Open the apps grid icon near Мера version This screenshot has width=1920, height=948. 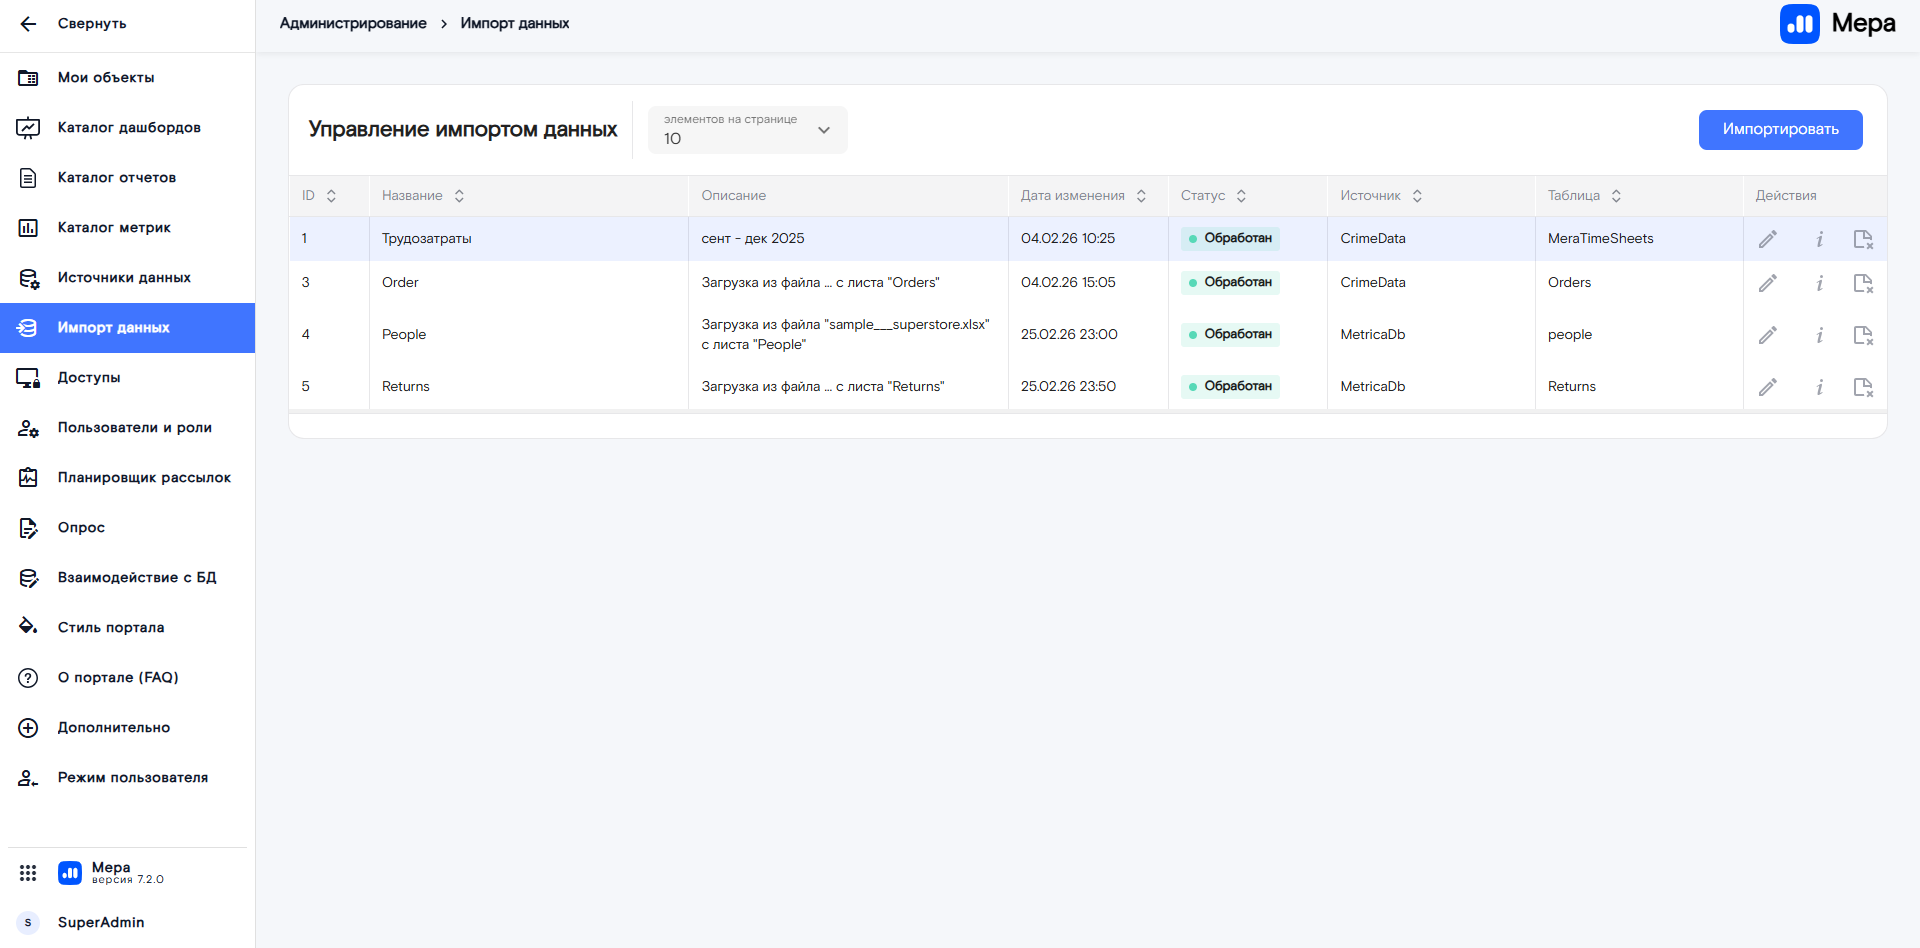coord(28,873)
